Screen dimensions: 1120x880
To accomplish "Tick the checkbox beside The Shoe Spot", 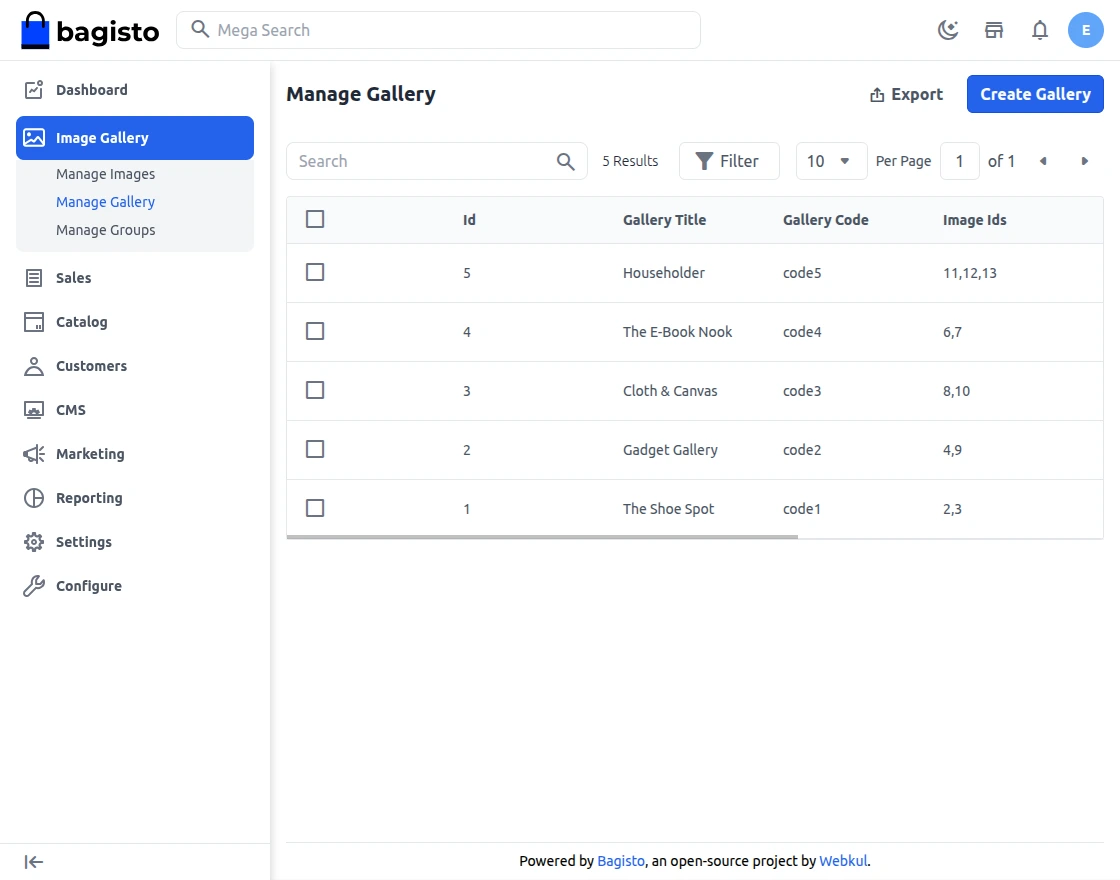I will pos(315,508).
